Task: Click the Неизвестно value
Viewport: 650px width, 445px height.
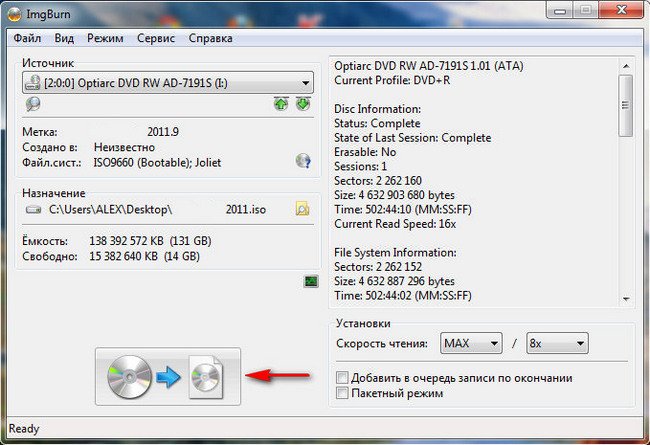Action: pyautogui.click(x=124, y=147)
